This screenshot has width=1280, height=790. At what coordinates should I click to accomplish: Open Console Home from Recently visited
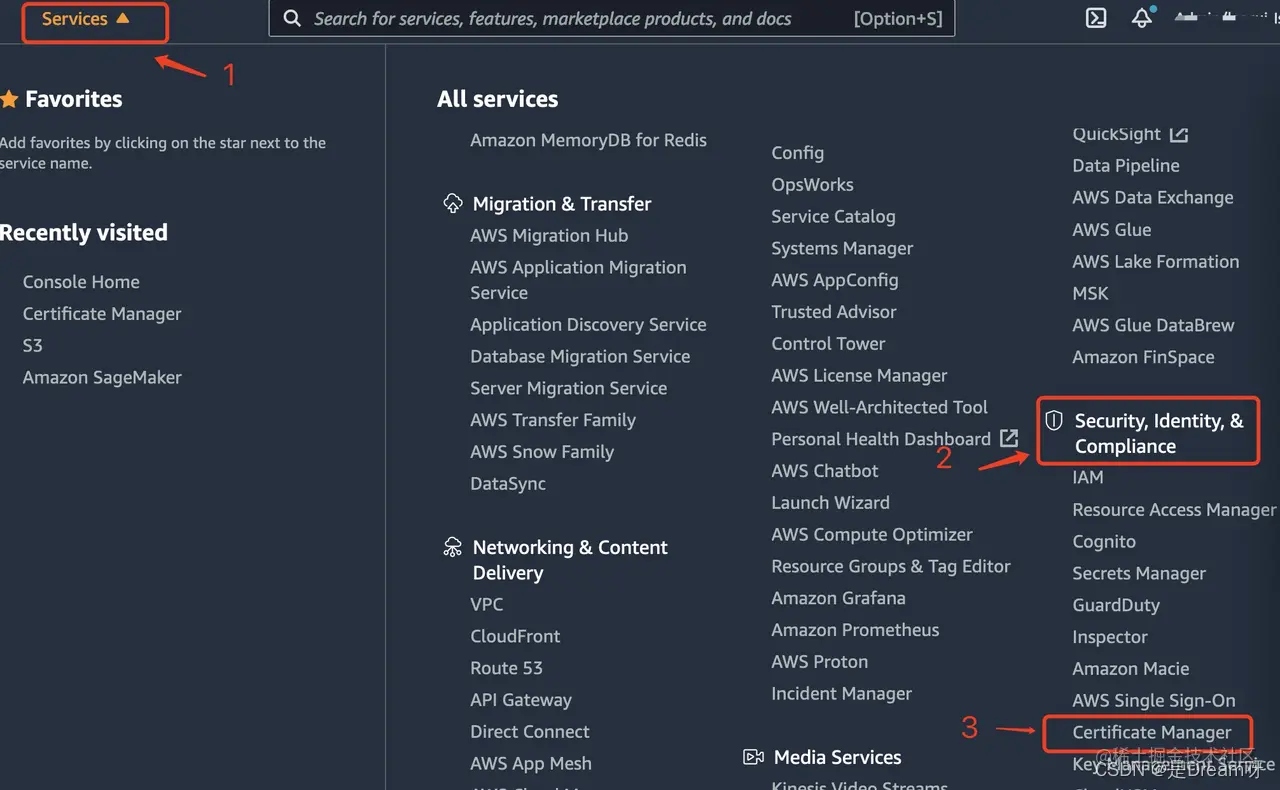pos(81,282)
